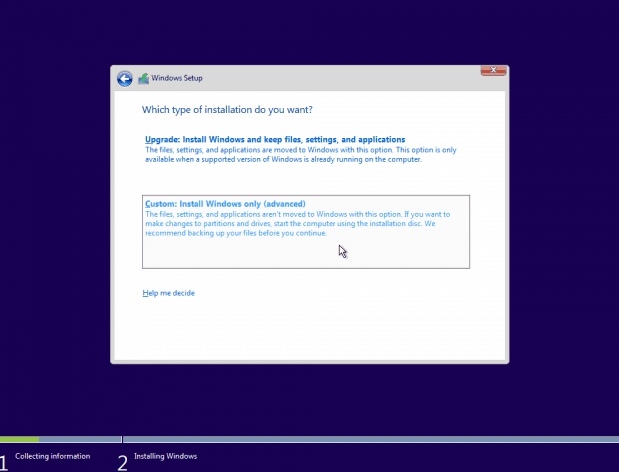Click the Upgrade option description text
Viewport: 619px width, 472px height.
300,154
